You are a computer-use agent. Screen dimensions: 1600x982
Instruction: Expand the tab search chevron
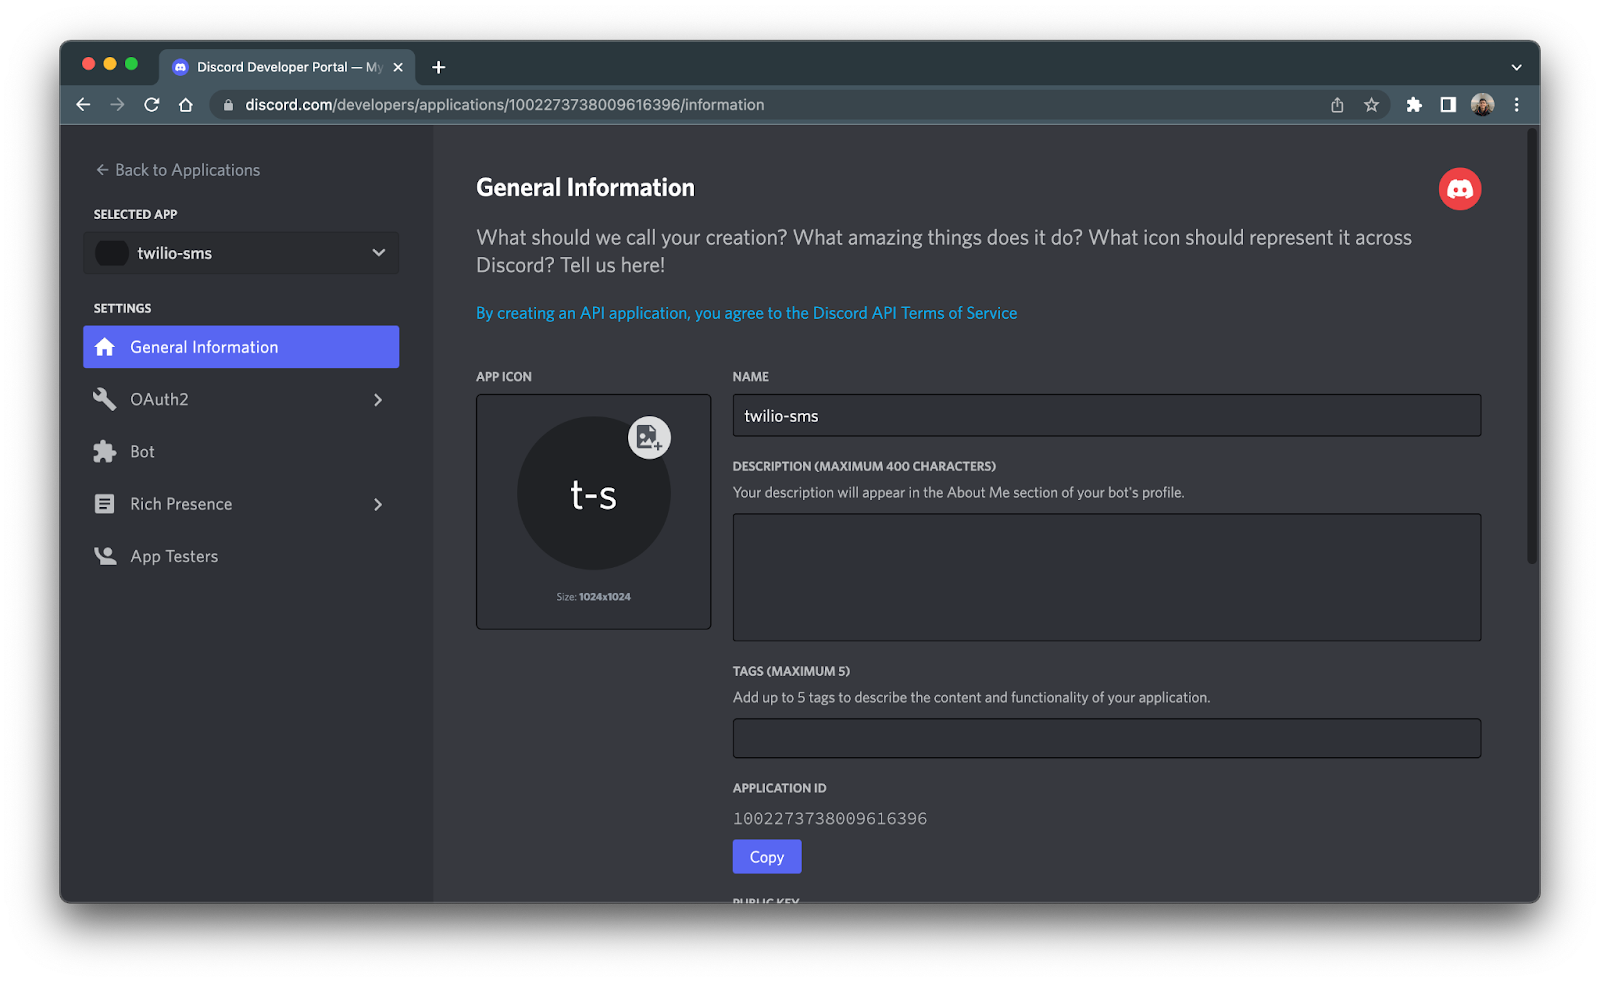coord(1516,67)
